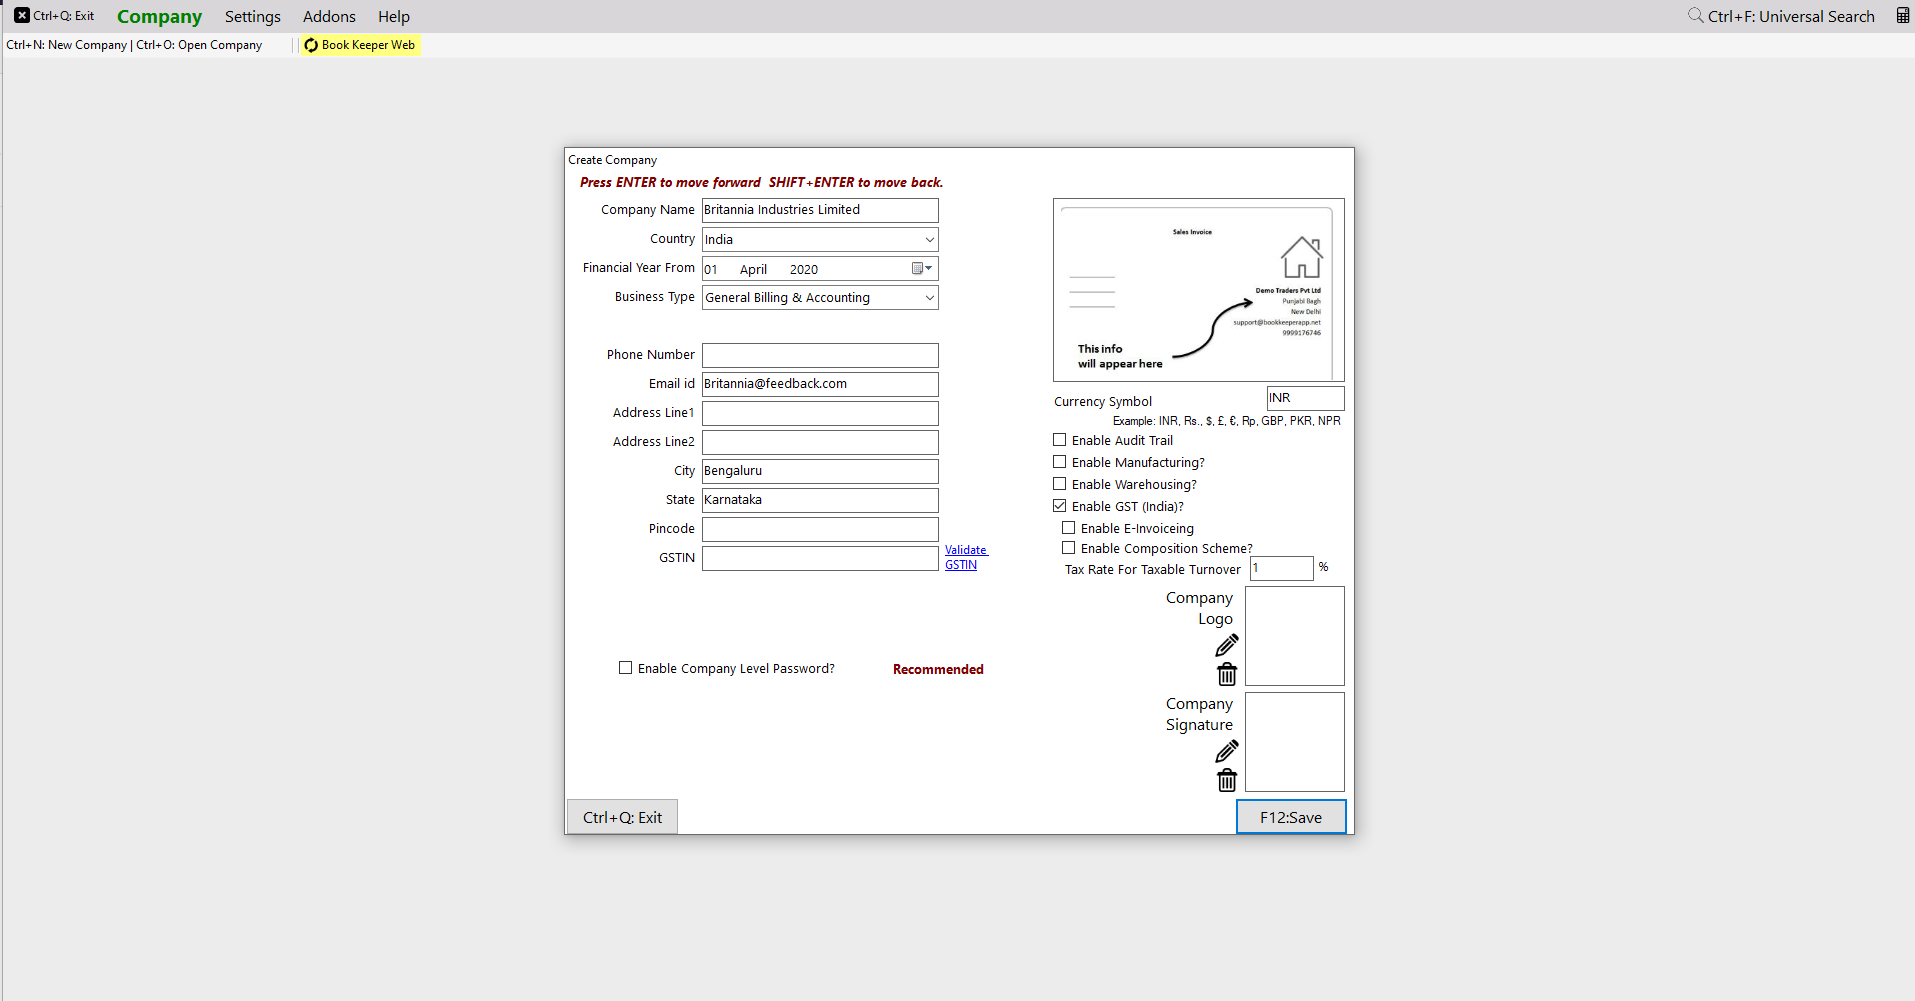Click the calculator icon in top right
This screenshot has height=1001, width=1915.
[x=1903, y=16]
